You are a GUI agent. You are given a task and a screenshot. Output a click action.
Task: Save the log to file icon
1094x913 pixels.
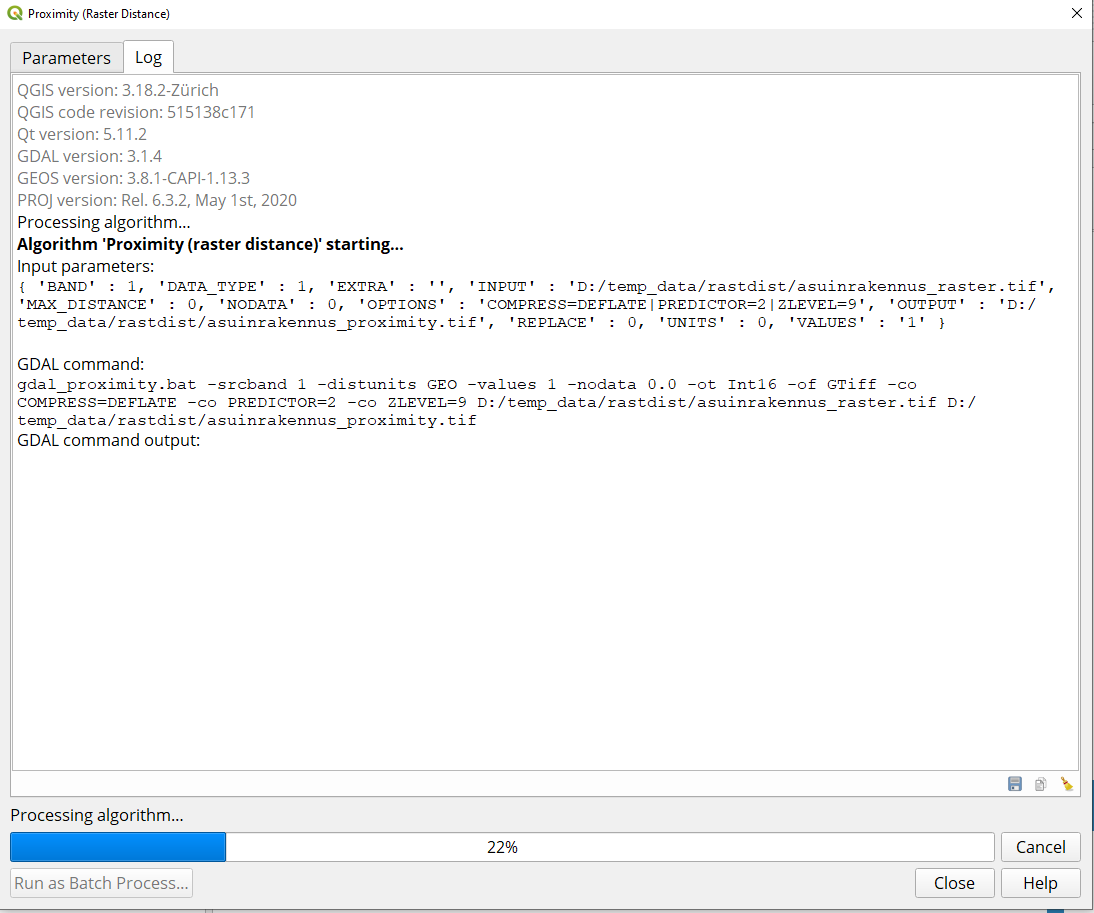[1014, 784]
